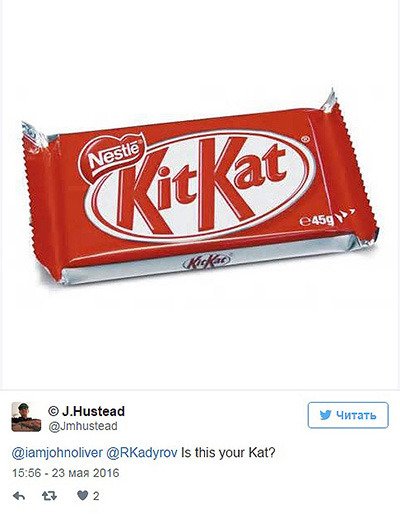Click the tweet text "Is this your Kat?"
The width and height of the screenshot is (400, 514).
pyautogui.click(x=228, y=453)
